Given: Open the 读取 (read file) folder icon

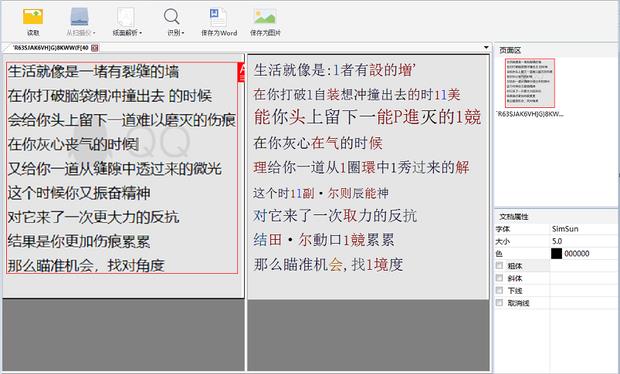Looking at the screenshot, I should (x=33, y=17).
